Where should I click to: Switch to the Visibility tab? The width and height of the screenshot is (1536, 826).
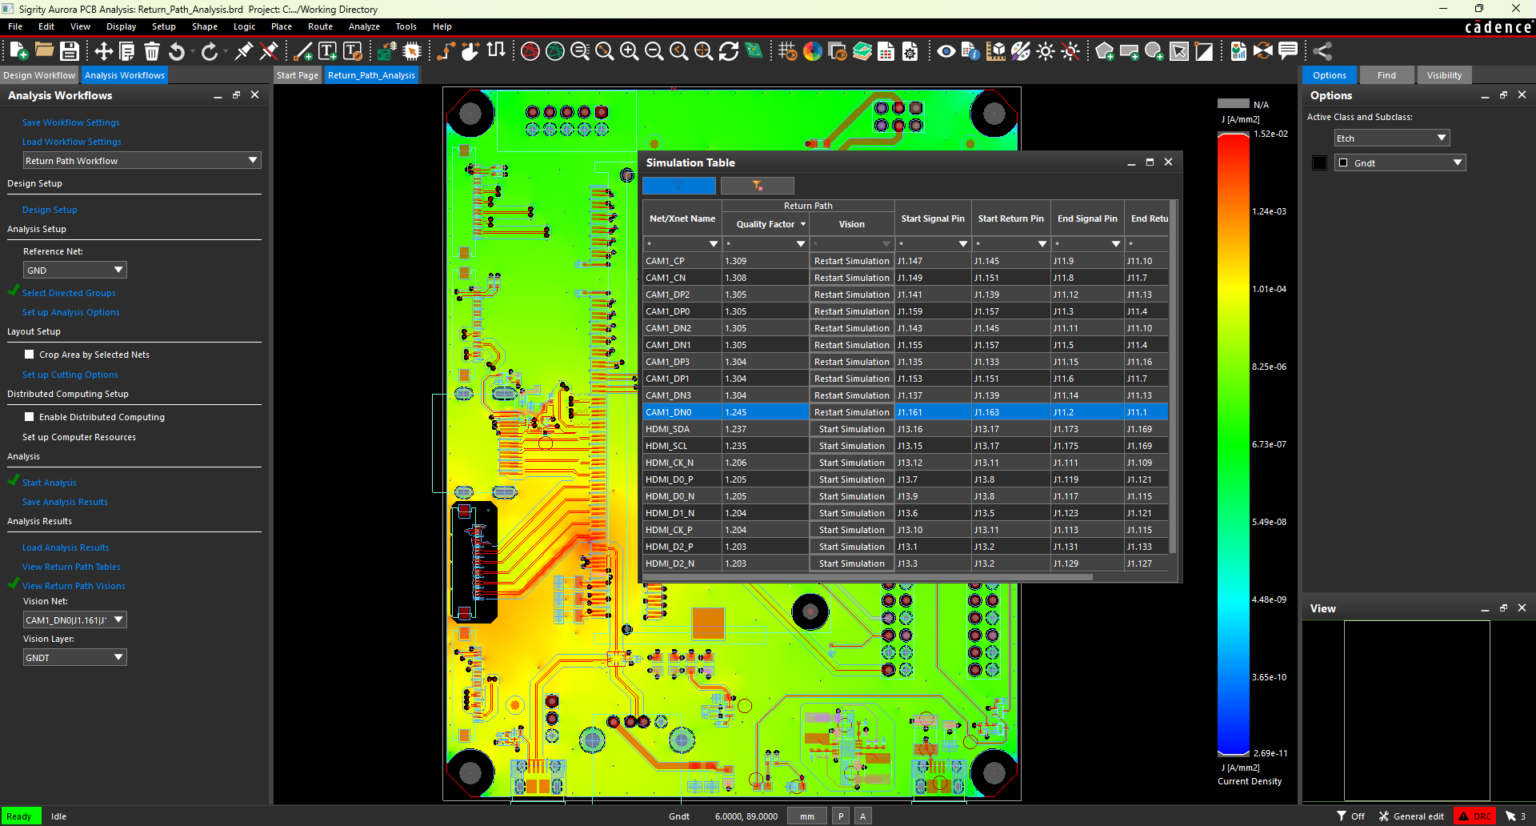[1443, 75]
